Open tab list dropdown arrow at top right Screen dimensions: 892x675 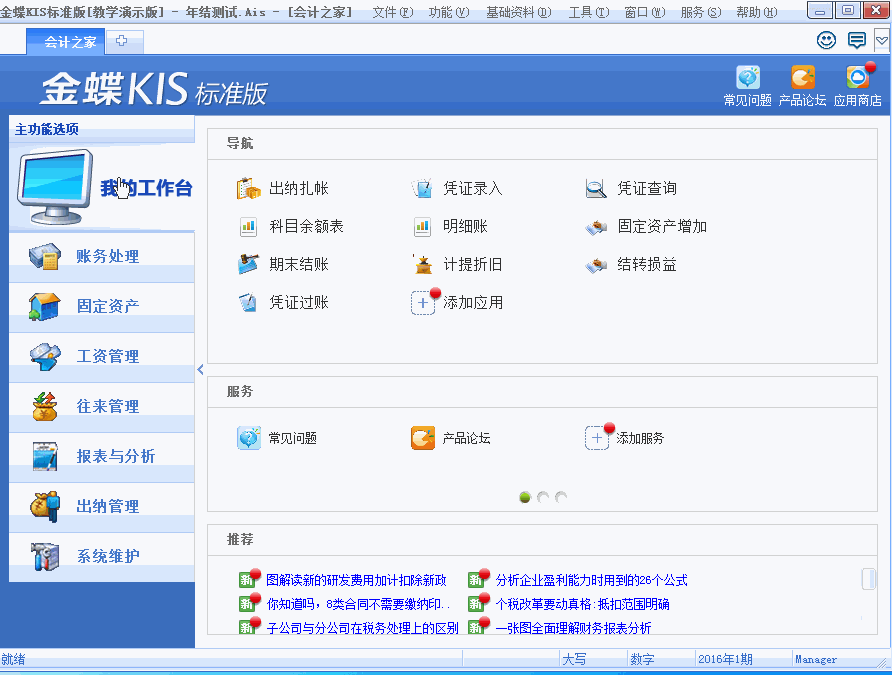point(882,41)
